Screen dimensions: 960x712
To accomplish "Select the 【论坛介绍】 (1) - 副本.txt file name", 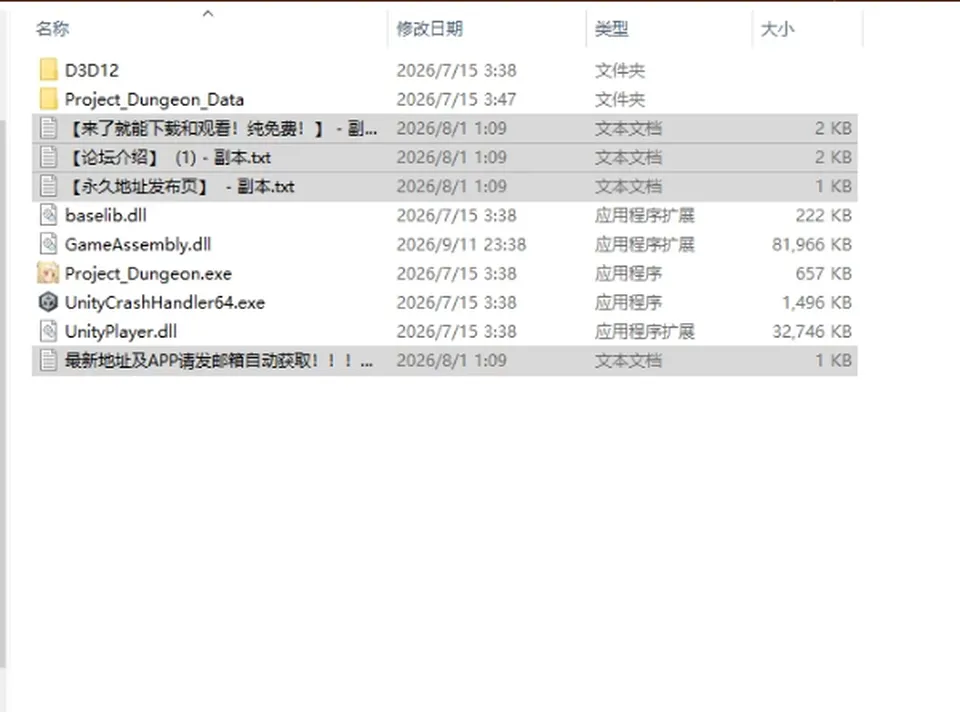I will (x=168, y=157).
